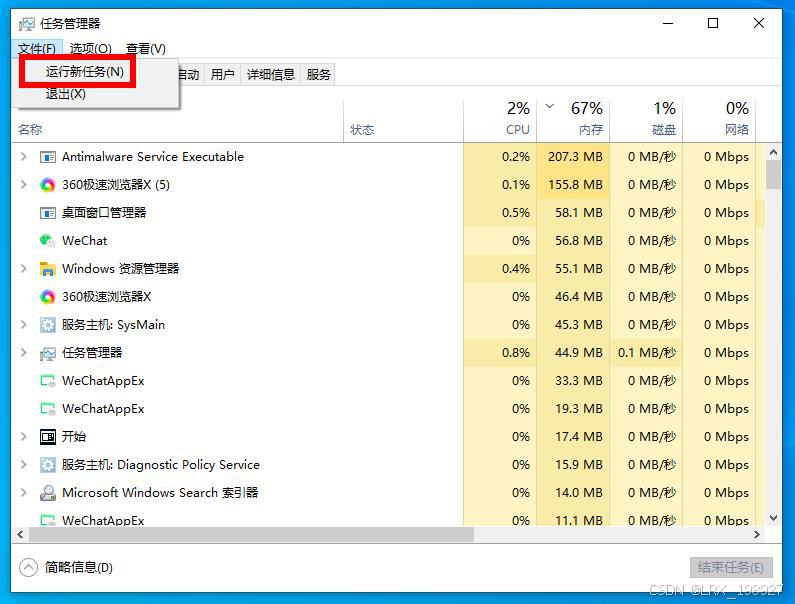
Task: Click the 服务主机: SysMain gear icon
Action: pos(48,325)
